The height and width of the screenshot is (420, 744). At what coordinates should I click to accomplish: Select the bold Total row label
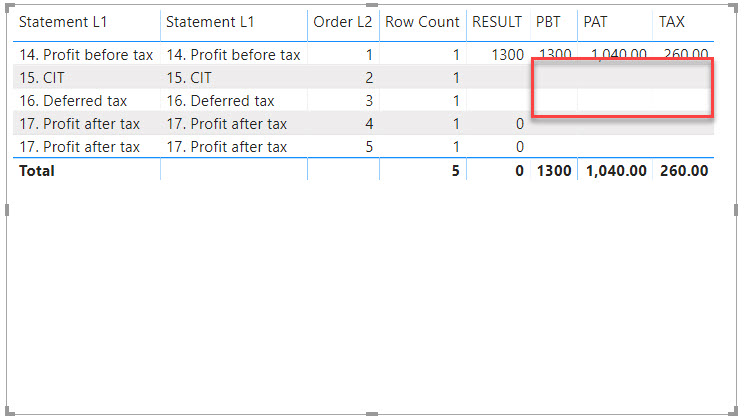point(37,171)
